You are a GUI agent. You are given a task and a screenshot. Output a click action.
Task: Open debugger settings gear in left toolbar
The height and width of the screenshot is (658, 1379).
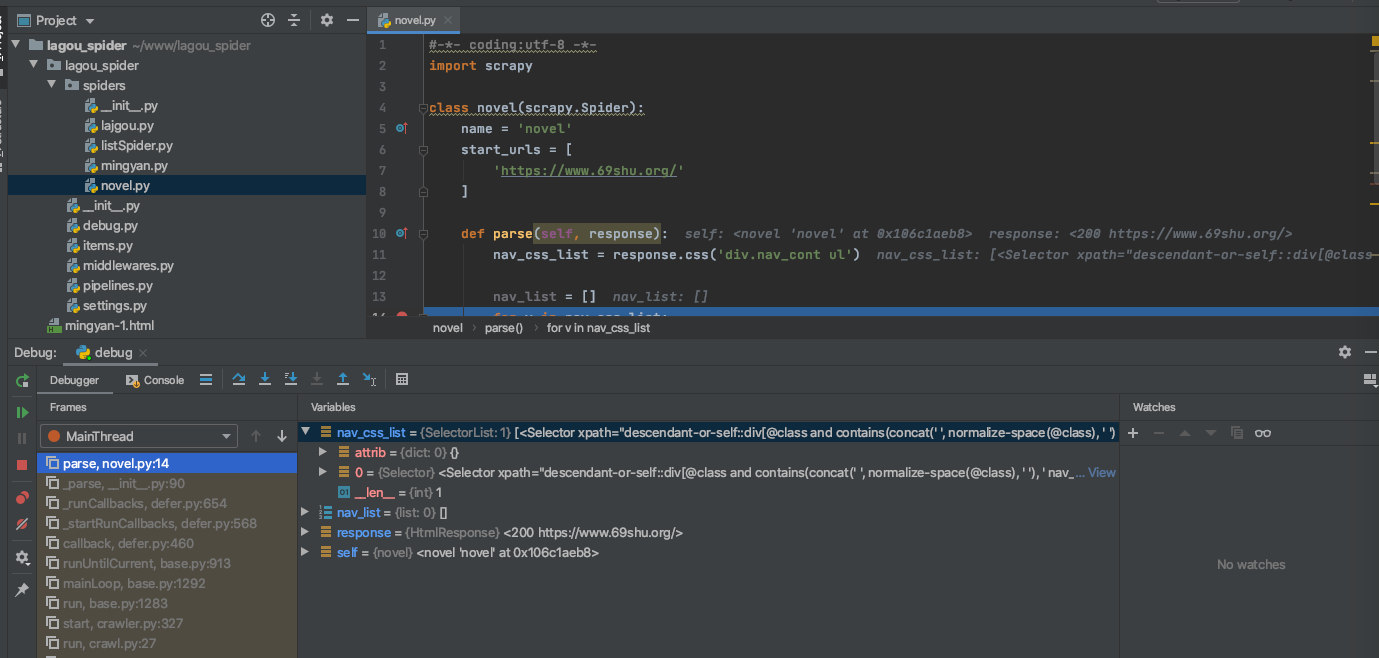pos(22,558)
